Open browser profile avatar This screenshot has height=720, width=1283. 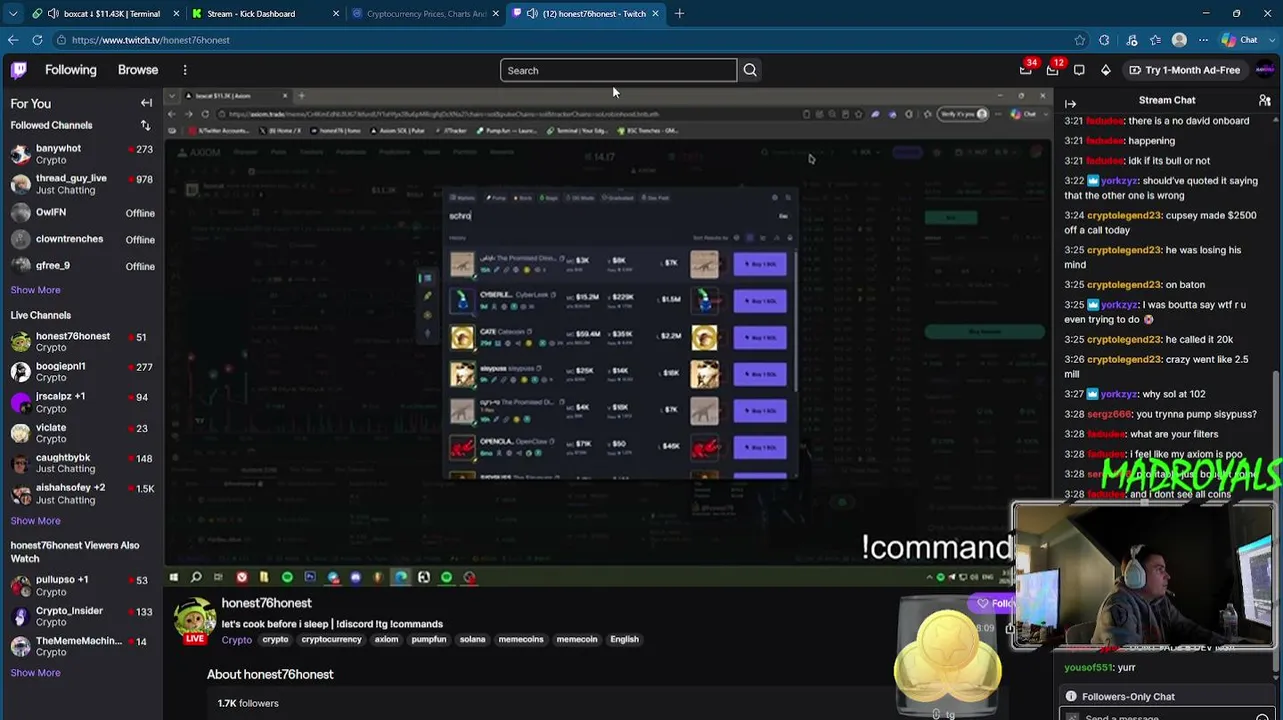(x=1180, y=40)
